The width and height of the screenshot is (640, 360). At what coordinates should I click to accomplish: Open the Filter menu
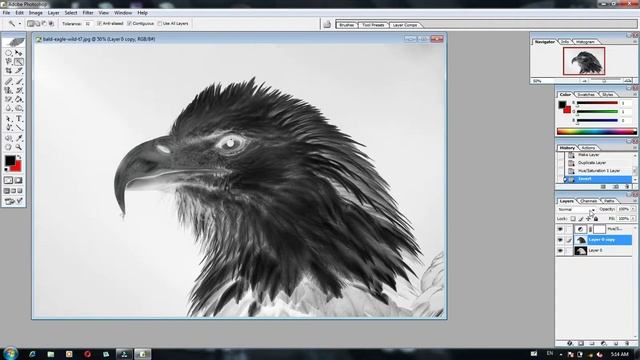click(88, 13)
